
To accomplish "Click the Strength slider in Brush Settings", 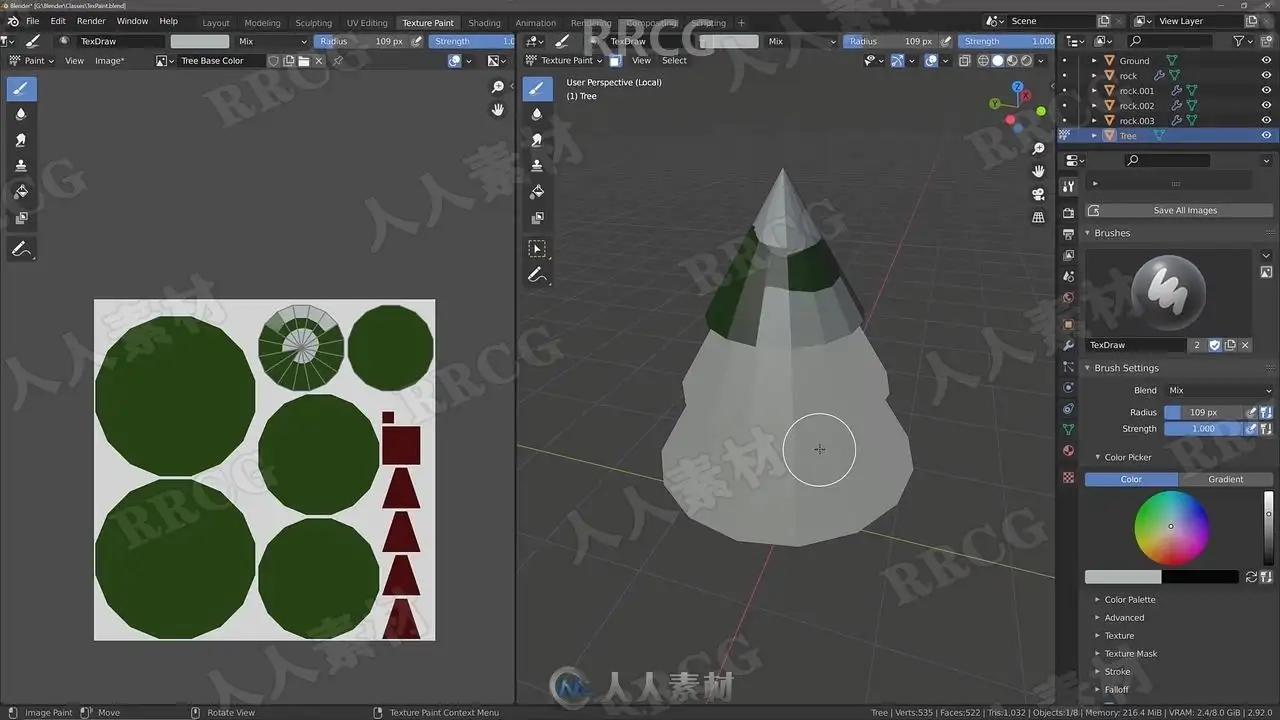I will click(x=1203, y=429).
